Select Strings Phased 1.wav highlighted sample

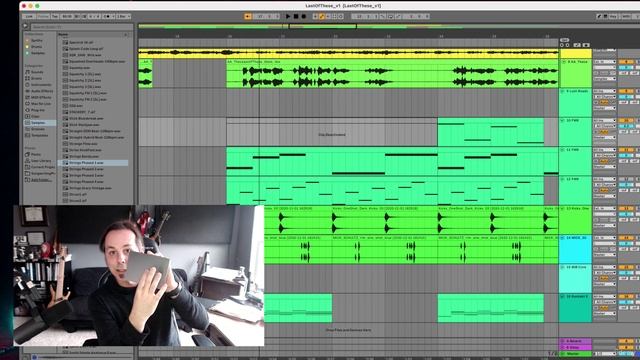(93, 162)
